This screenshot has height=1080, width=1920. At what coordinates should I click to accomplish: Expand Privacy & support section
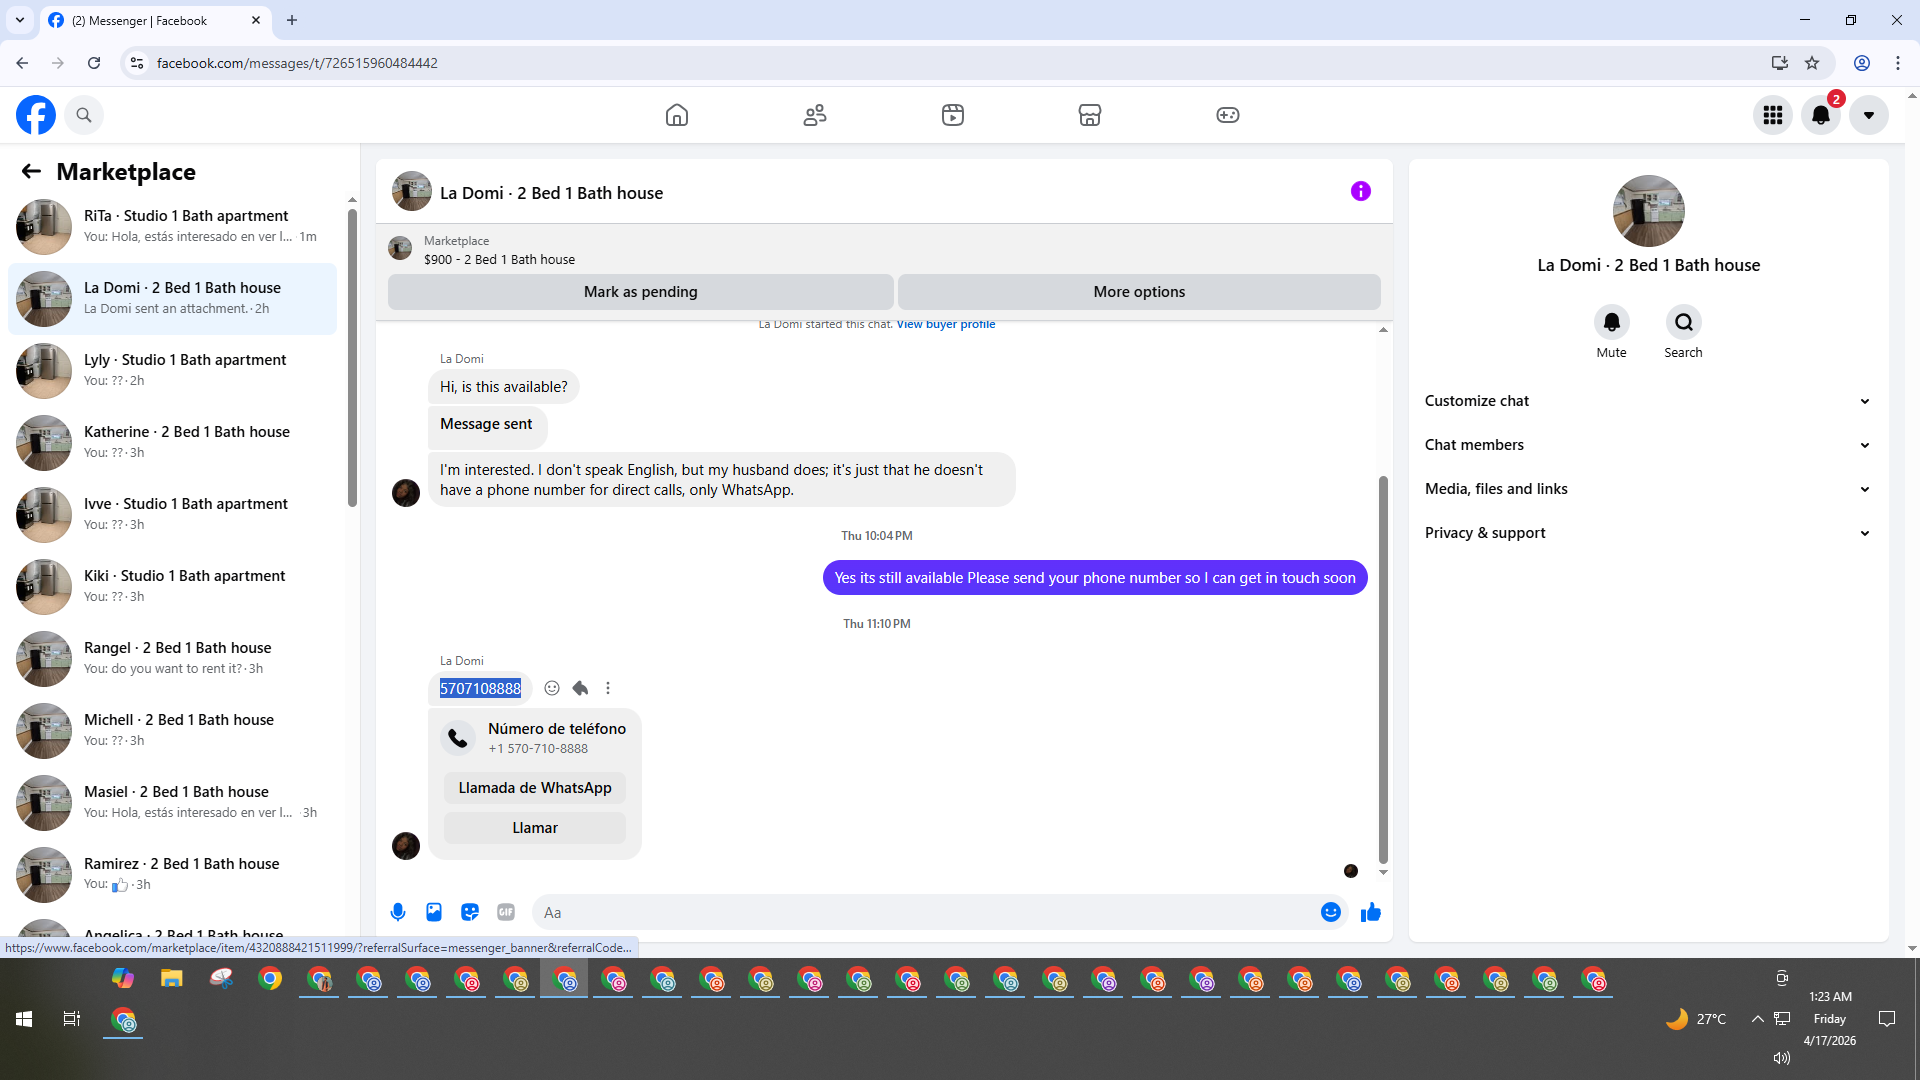click(x=1648, y=533)
